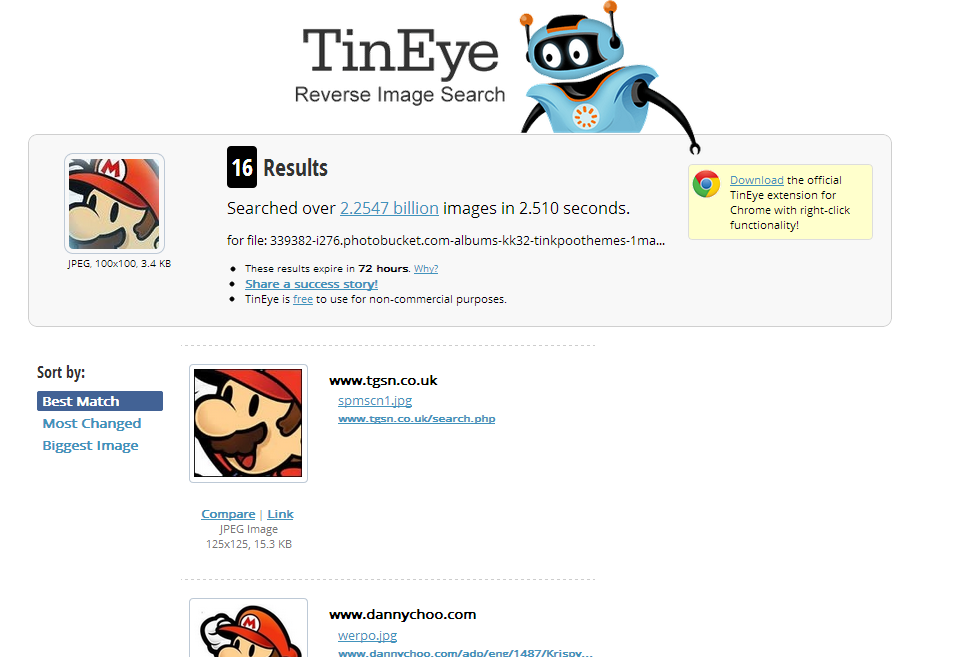Click the free non-commercial use link
The width and height of the screenshot is (967, 657).
[x=303, y=299]
